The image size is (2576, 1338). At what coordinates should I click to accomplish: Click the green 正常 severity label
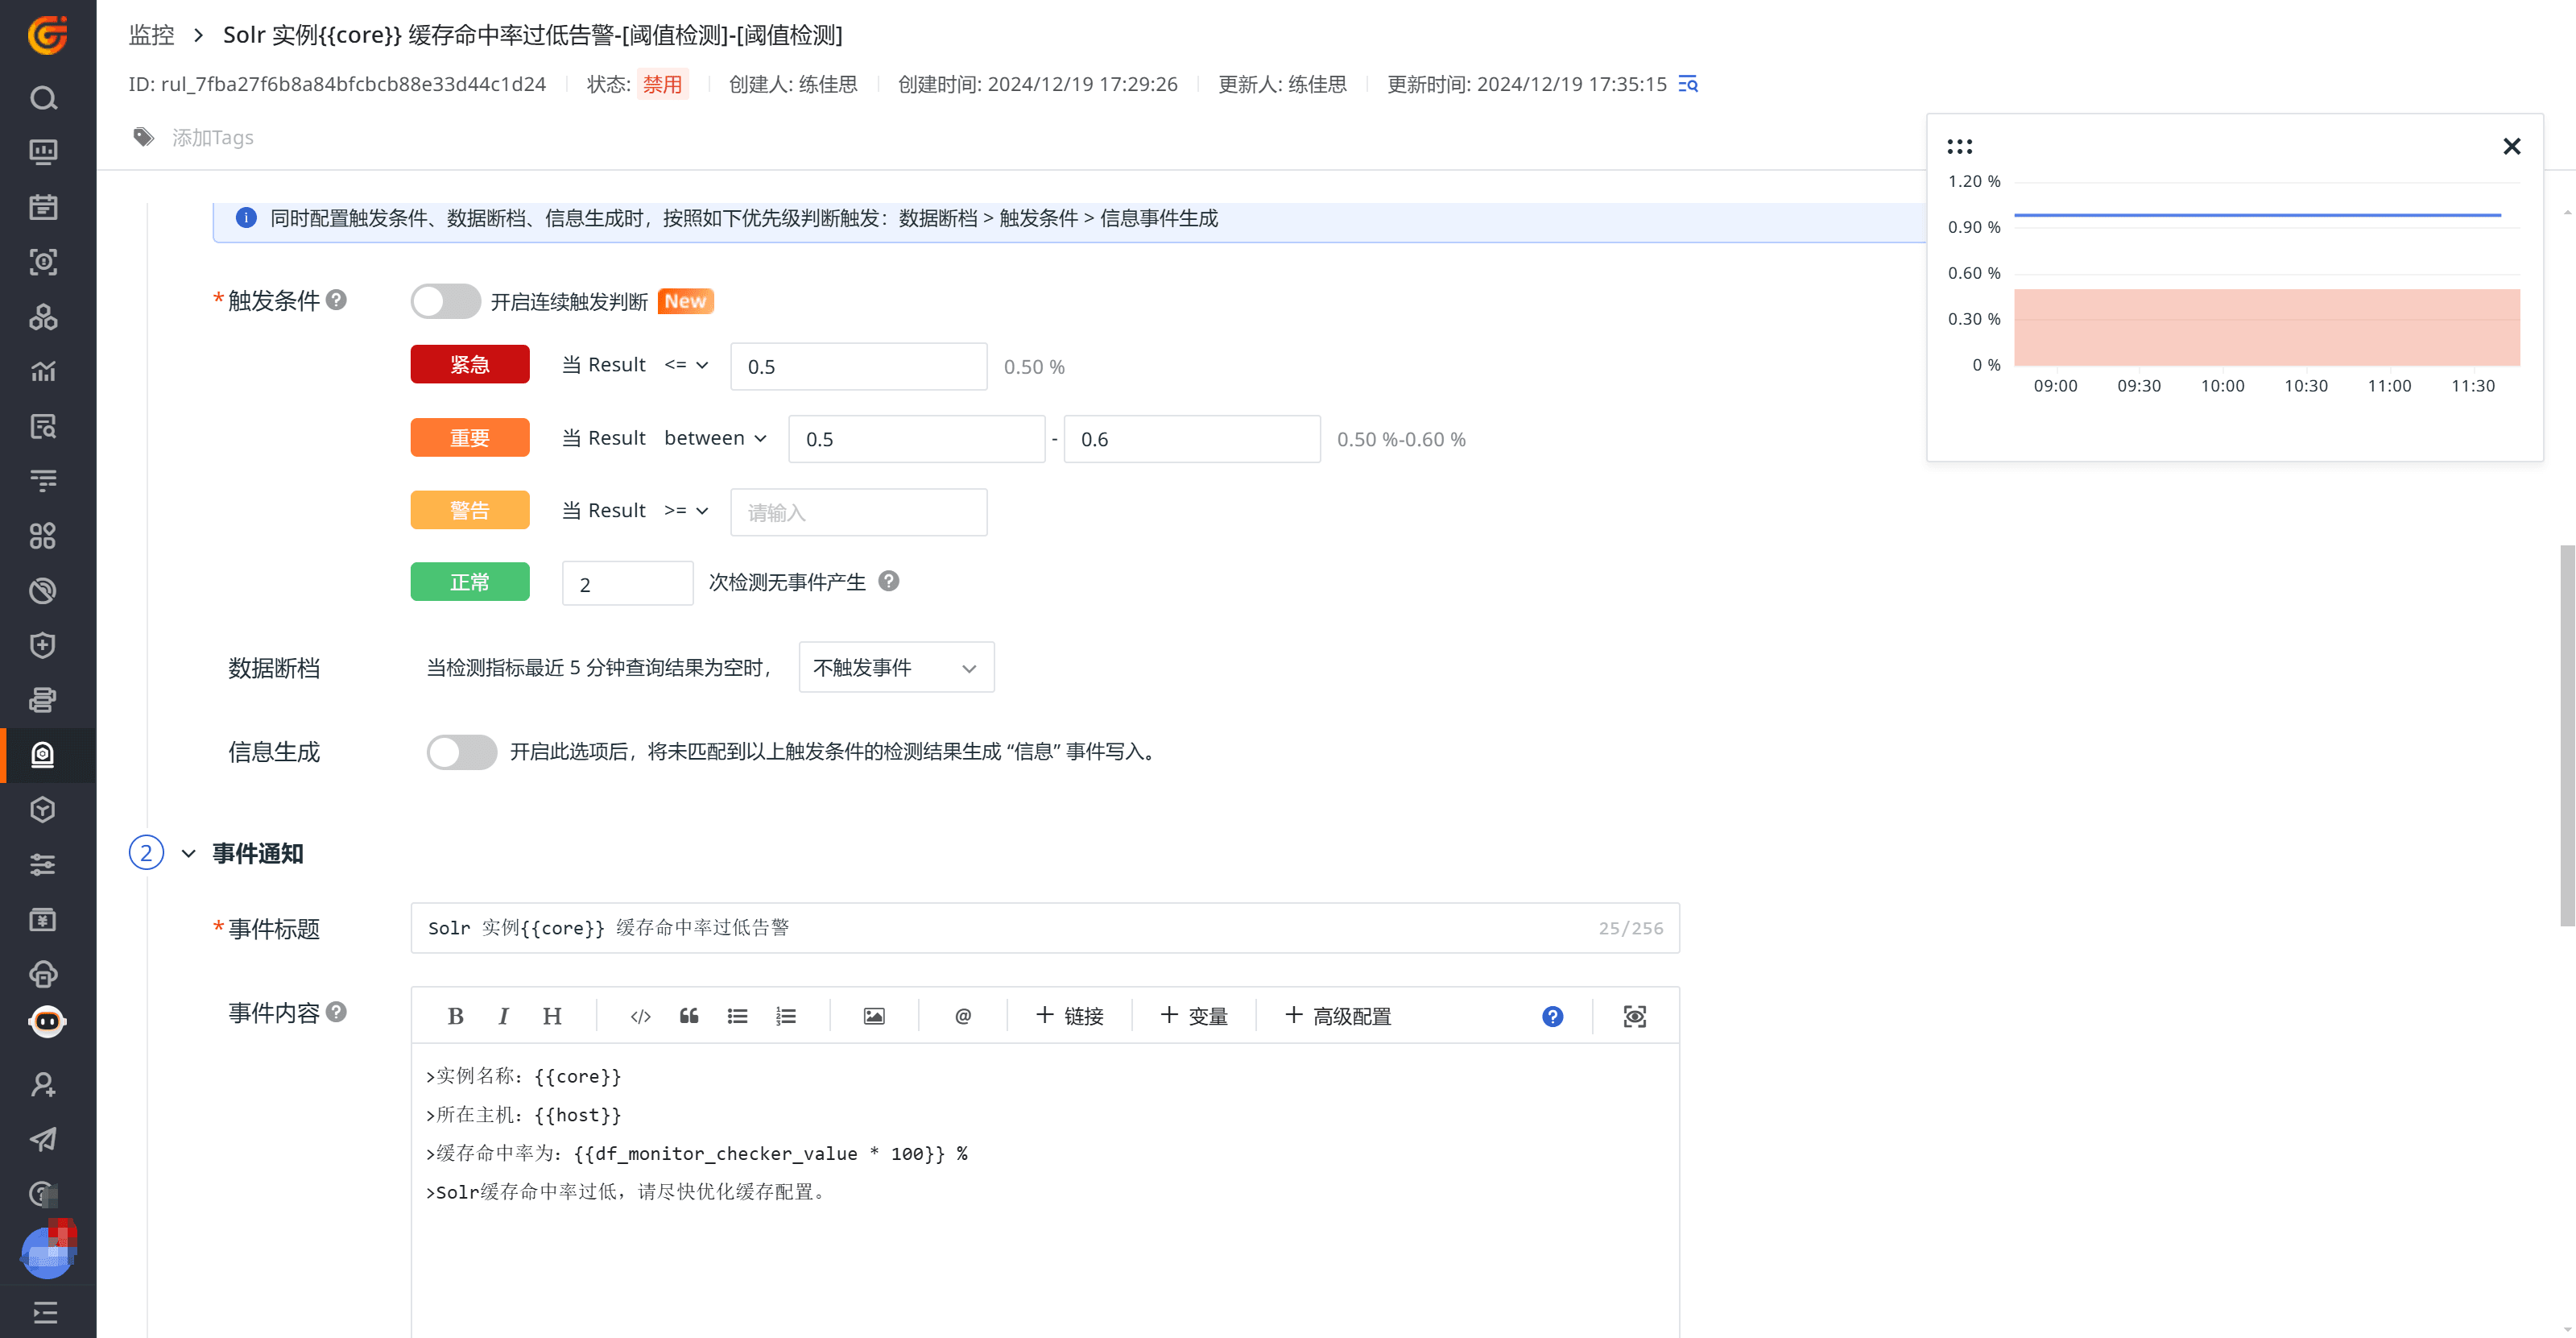pyautogui.click(x=470, y=581)
